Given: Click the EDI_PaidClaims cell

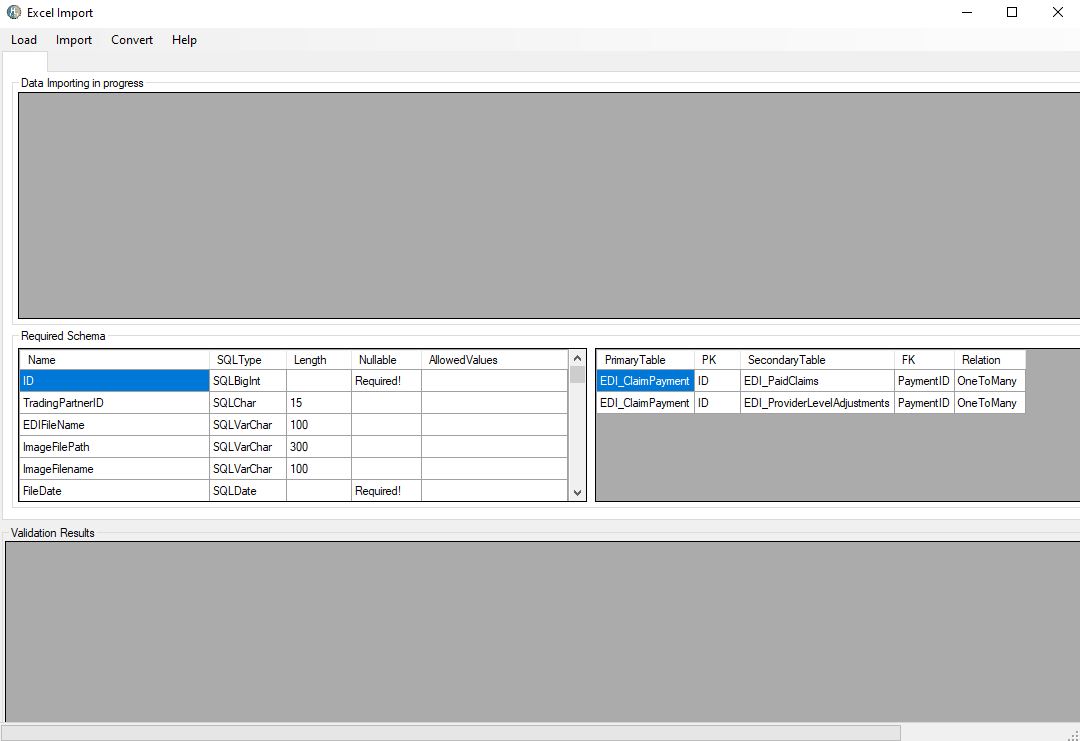Looking at the screenshot, I should tap(818, 381).
